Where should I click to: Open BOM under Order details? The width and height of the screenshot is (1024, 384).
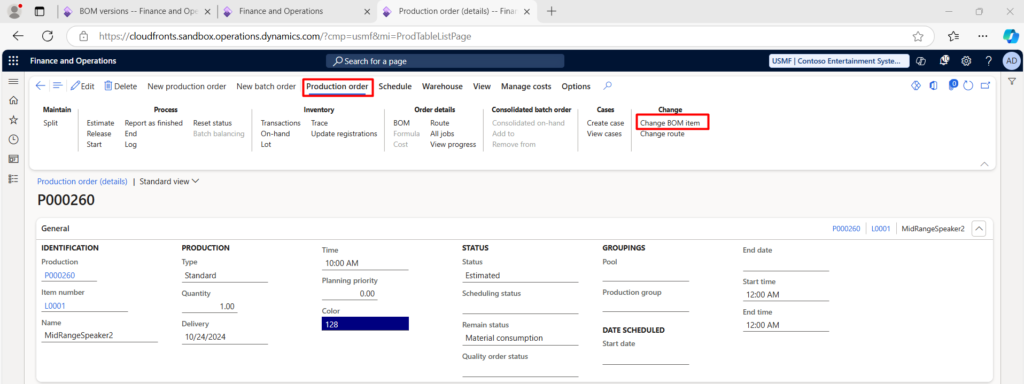coord(402,123)
